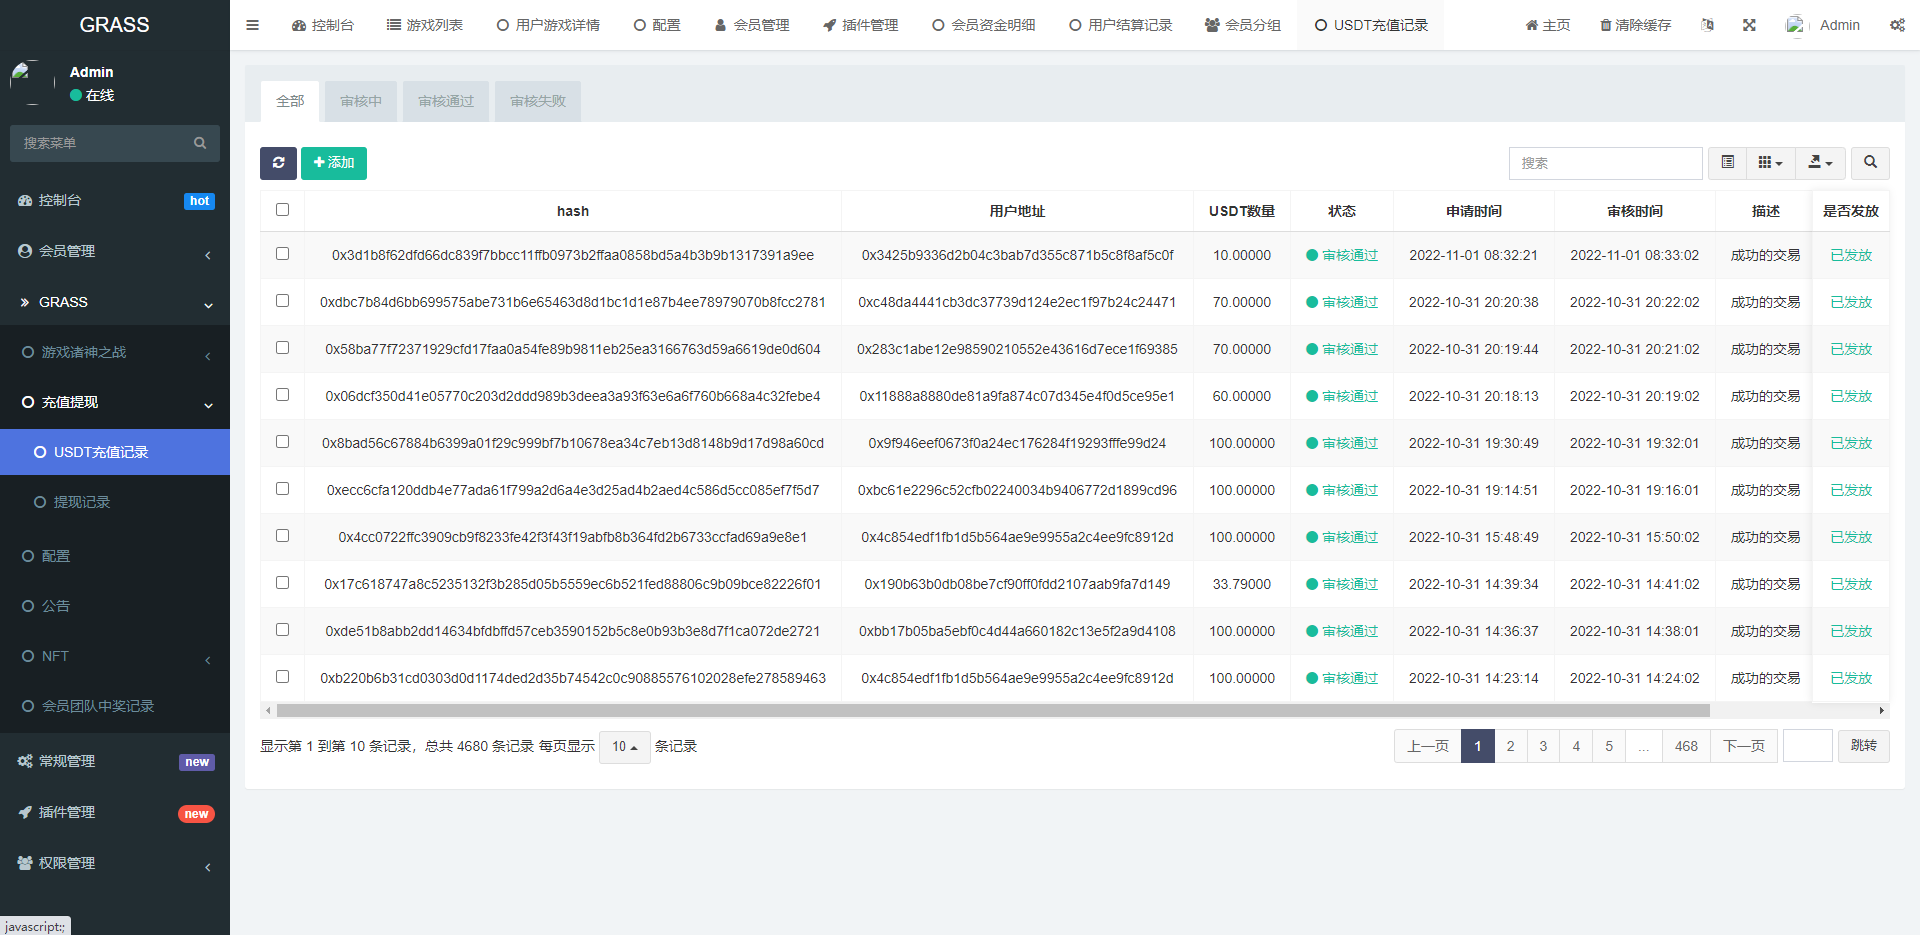Click the green 添加 button
This screenshot has height=935, width=1920.
(x=334, y=163)
